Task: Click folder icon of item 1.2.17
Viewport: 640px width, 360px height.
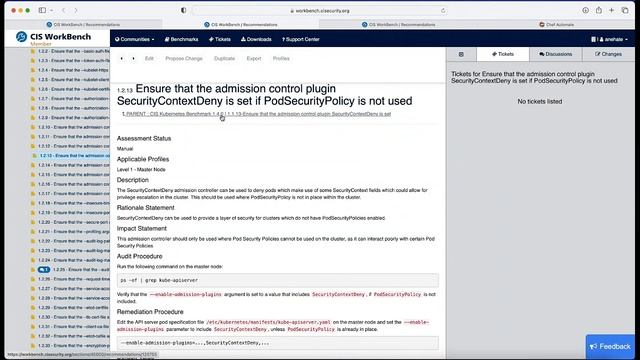Action: tap(33, 193)
